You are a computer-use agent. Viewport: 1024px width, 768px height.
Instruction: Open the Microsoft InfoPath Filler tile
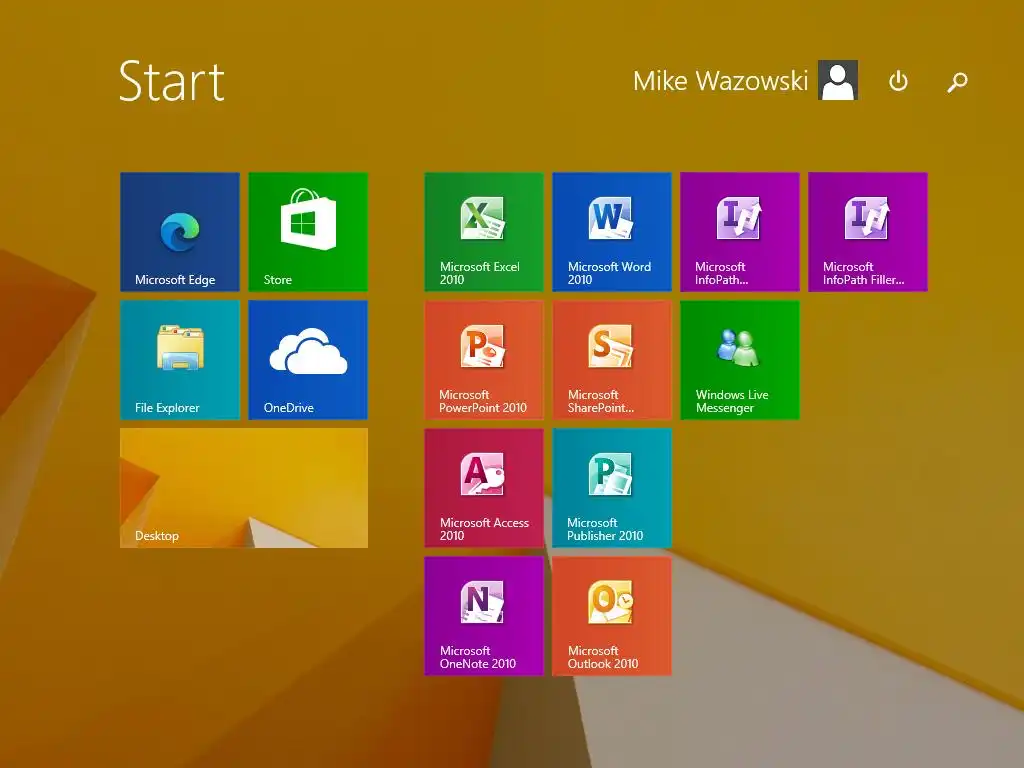[x=868, y=232]
